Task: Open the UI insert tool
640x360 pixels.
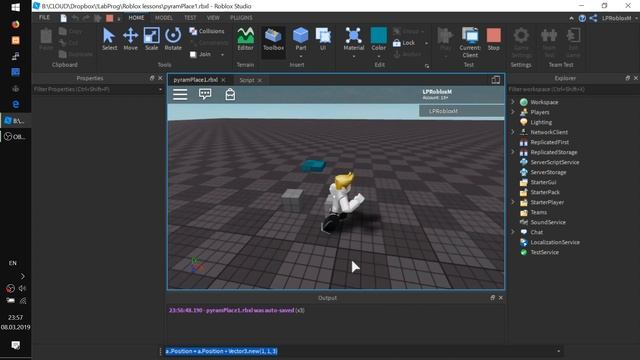Action: click(323, 40)
